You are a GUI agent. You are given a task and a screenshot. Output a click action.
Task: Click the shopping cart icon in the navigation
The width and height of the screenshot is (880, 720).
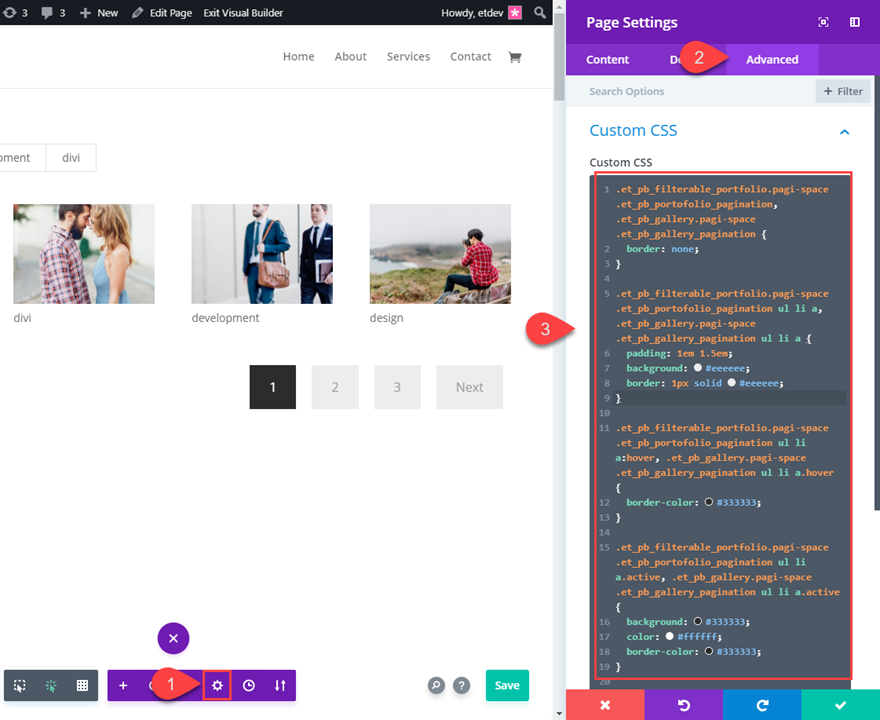point(514,57)
